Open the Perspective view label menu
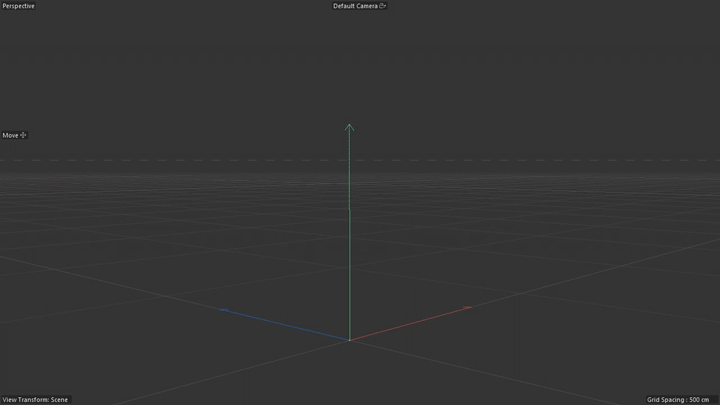The height and width of the screenshot is (405, 720). click(x=18, y=6)
